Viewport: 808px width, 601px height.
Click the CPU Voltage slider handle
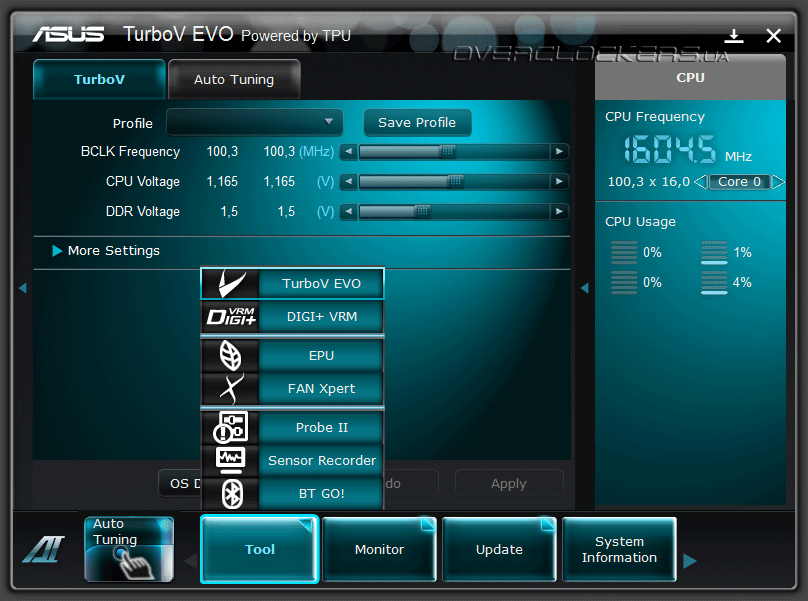[x=456, y=181]
